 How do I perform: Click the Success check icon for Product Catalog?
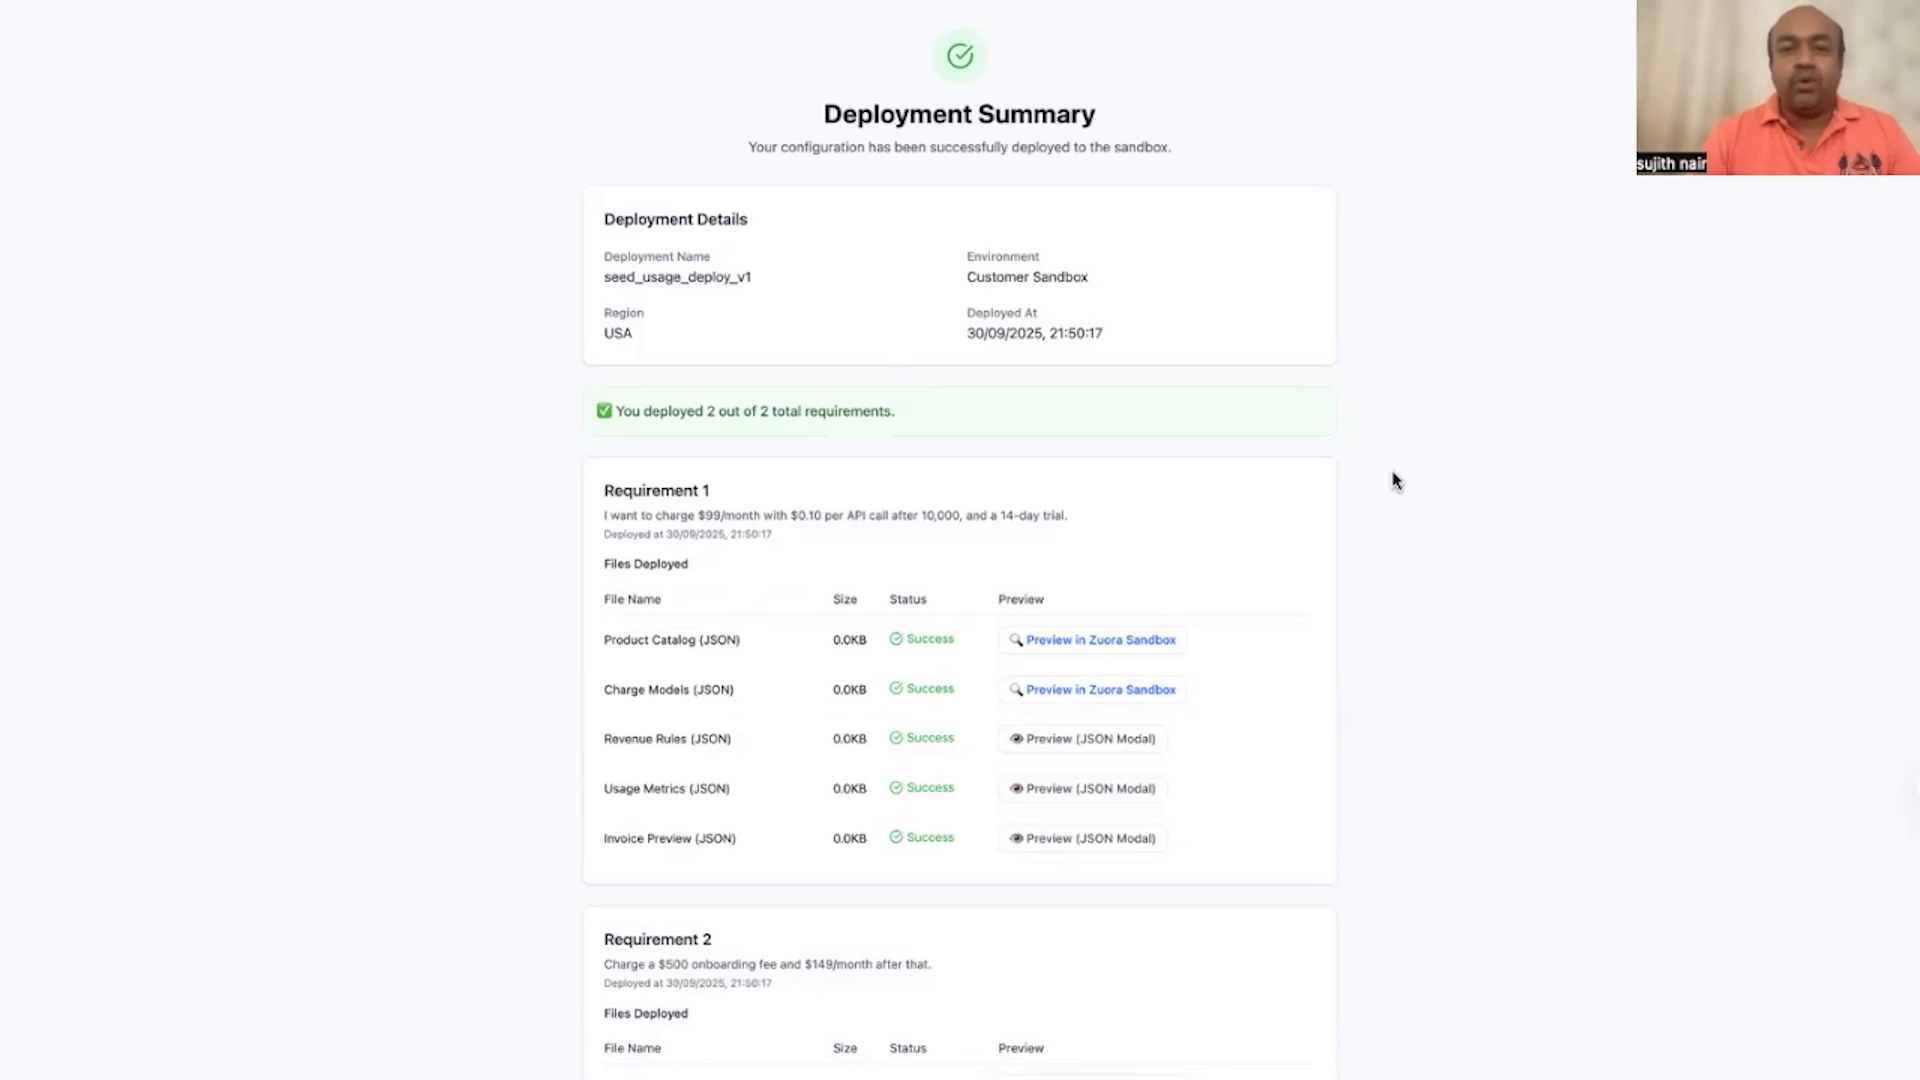point(896,639)
